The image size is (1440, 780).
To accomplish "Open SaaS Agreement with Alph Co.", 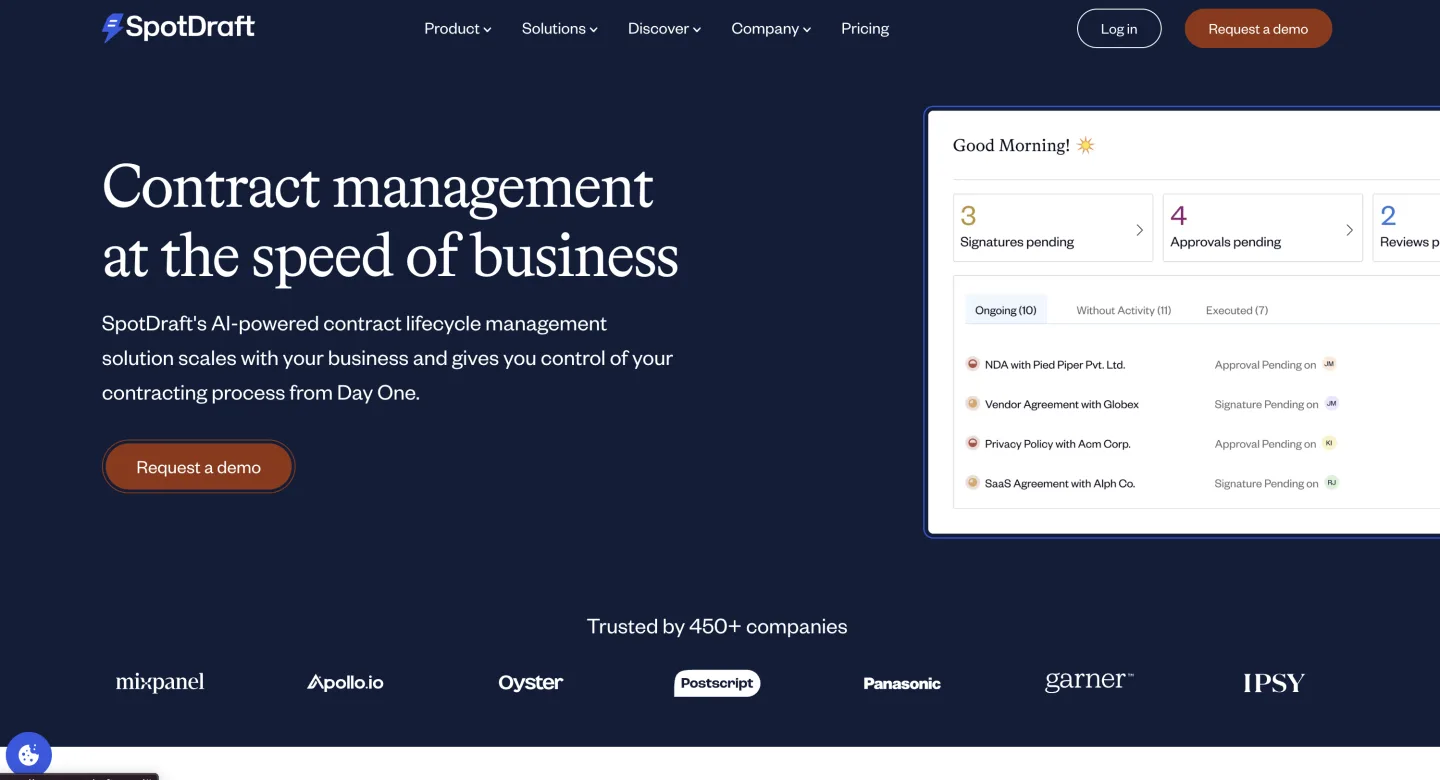I will point(1060,484).
